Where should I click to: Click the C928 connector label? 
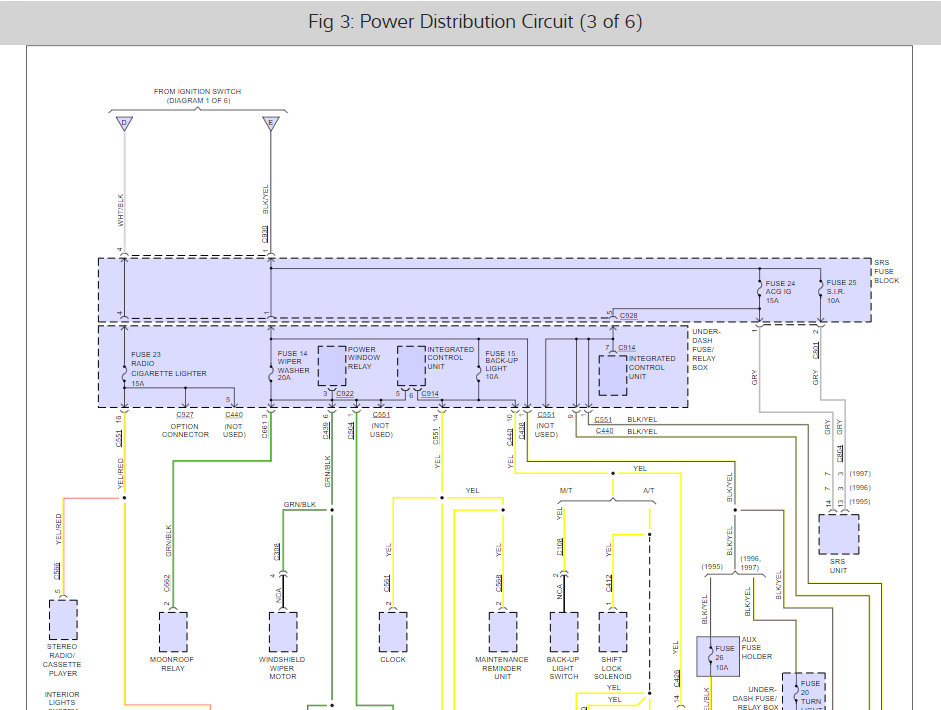tap(628, 316)
